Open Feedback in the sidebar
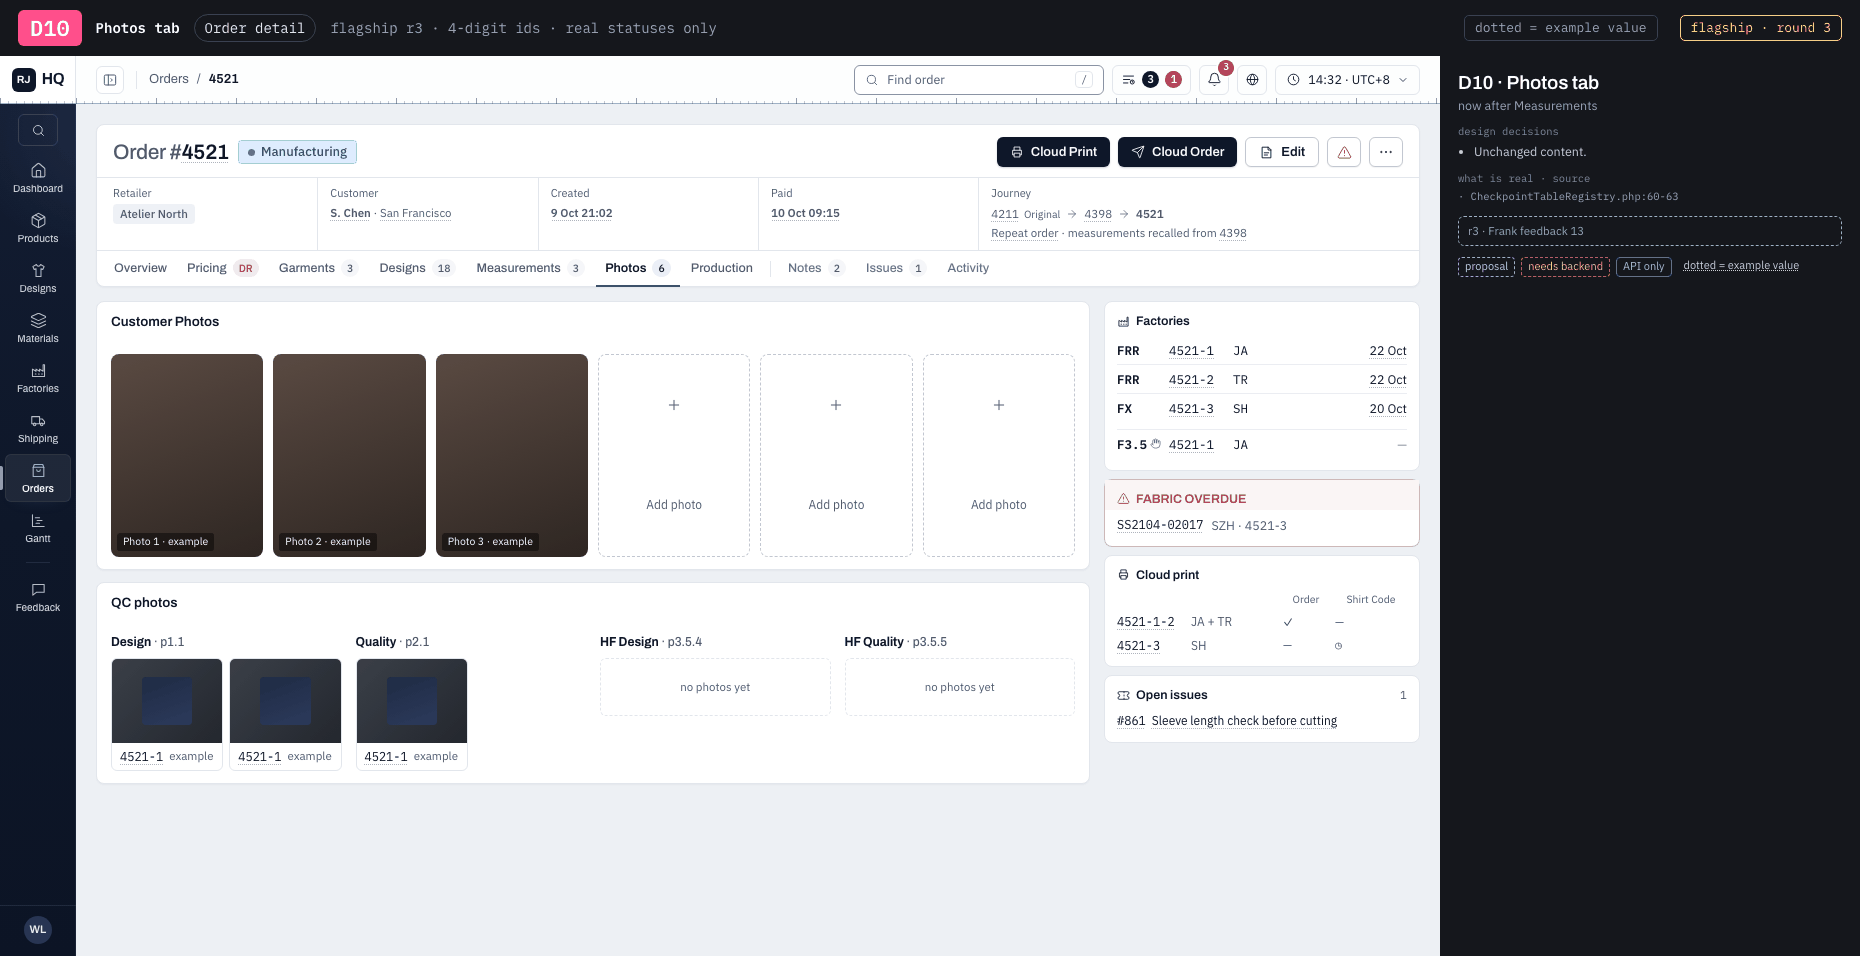Screen dimensions: 1860x956 (38, 597)
